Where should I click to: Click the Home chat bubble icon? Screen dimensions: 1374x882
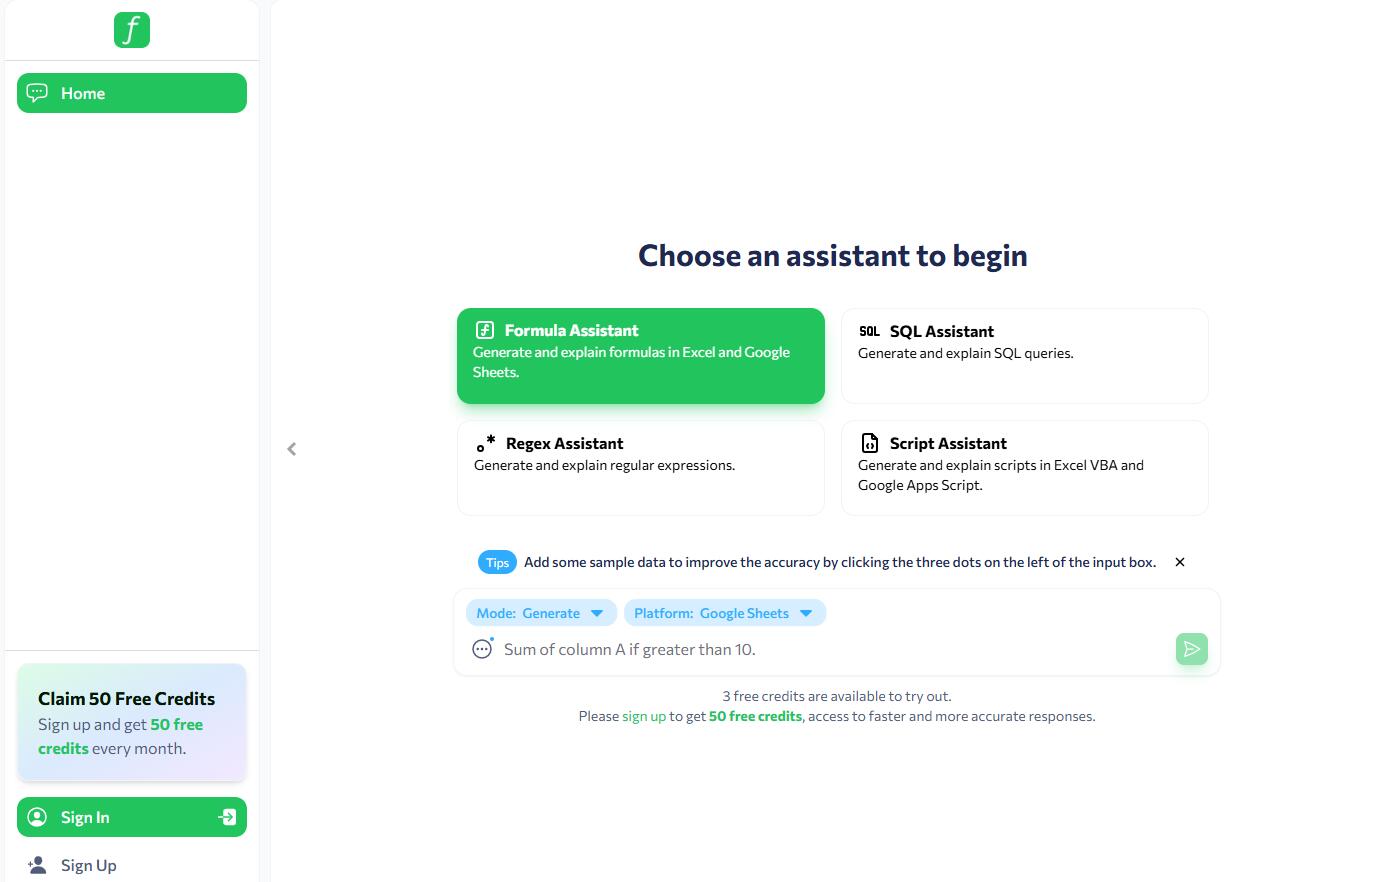pyautogui.click(x=37, y=93)
